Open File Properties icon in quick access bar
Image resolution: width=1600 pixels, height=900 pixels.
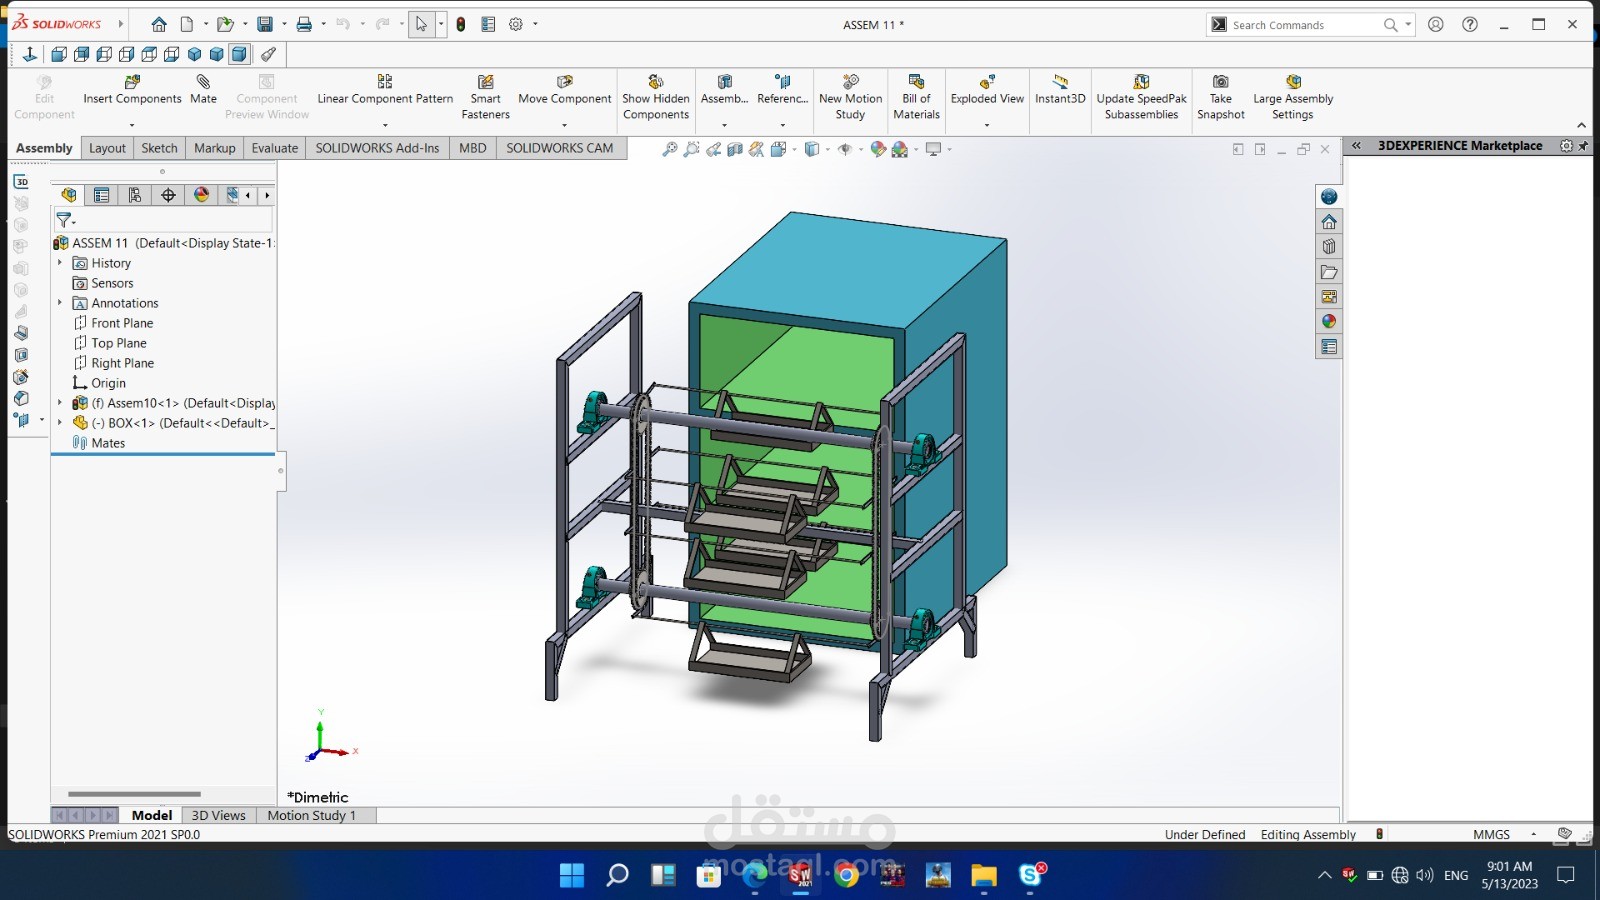(488, 24)
